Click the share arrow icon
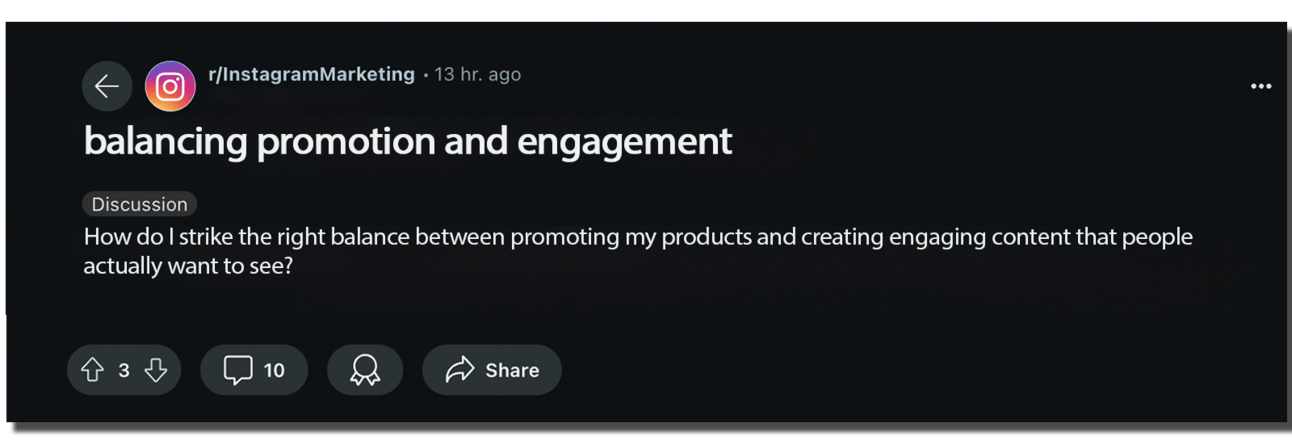Image resolution: width=1292 pixels, height=444 pixels. click(459, 371)
